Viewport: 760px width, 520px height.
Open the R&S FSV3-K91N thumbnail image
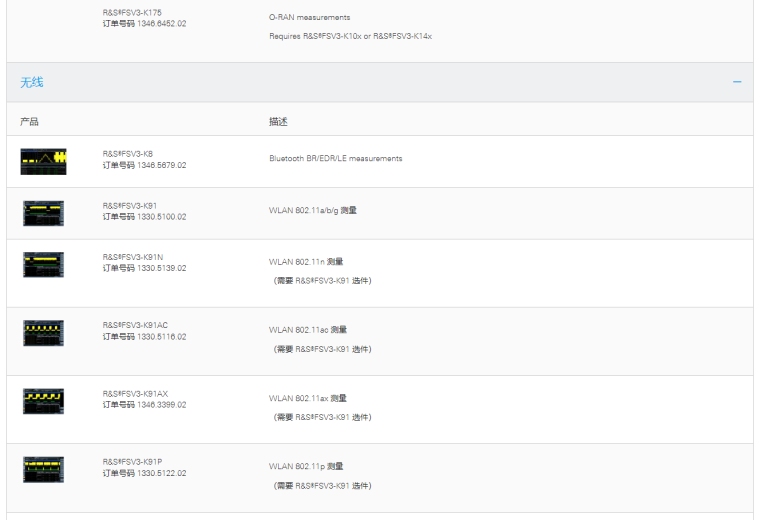[43, 264]
